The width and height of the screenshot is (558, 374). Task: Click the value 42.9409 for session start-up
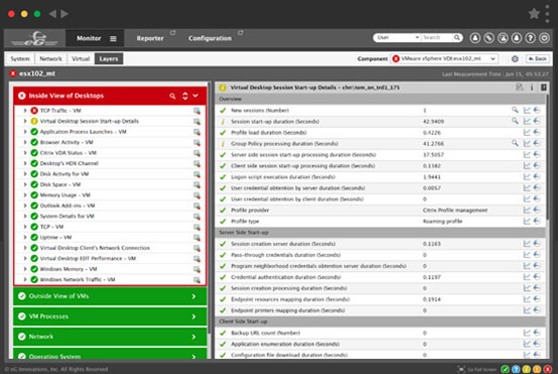433,121
